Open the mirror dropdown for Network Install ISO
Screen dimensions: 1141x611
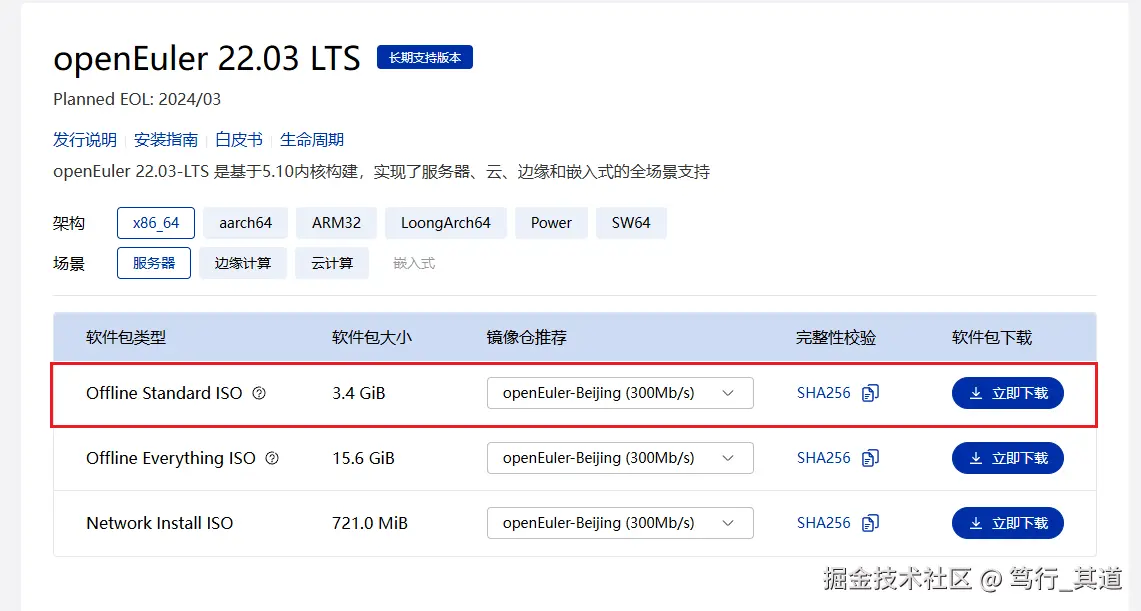(620, 522)
